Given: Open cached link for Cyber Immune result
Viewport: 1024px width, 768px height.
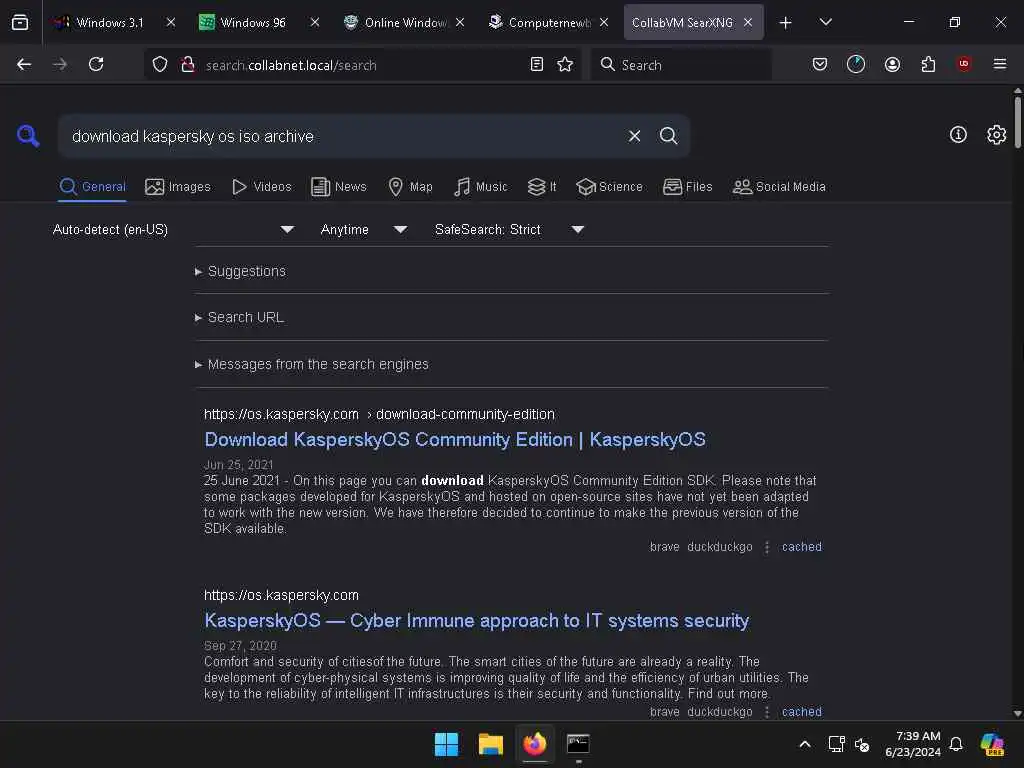Looking at the screenshot, I should coord(801,712).
